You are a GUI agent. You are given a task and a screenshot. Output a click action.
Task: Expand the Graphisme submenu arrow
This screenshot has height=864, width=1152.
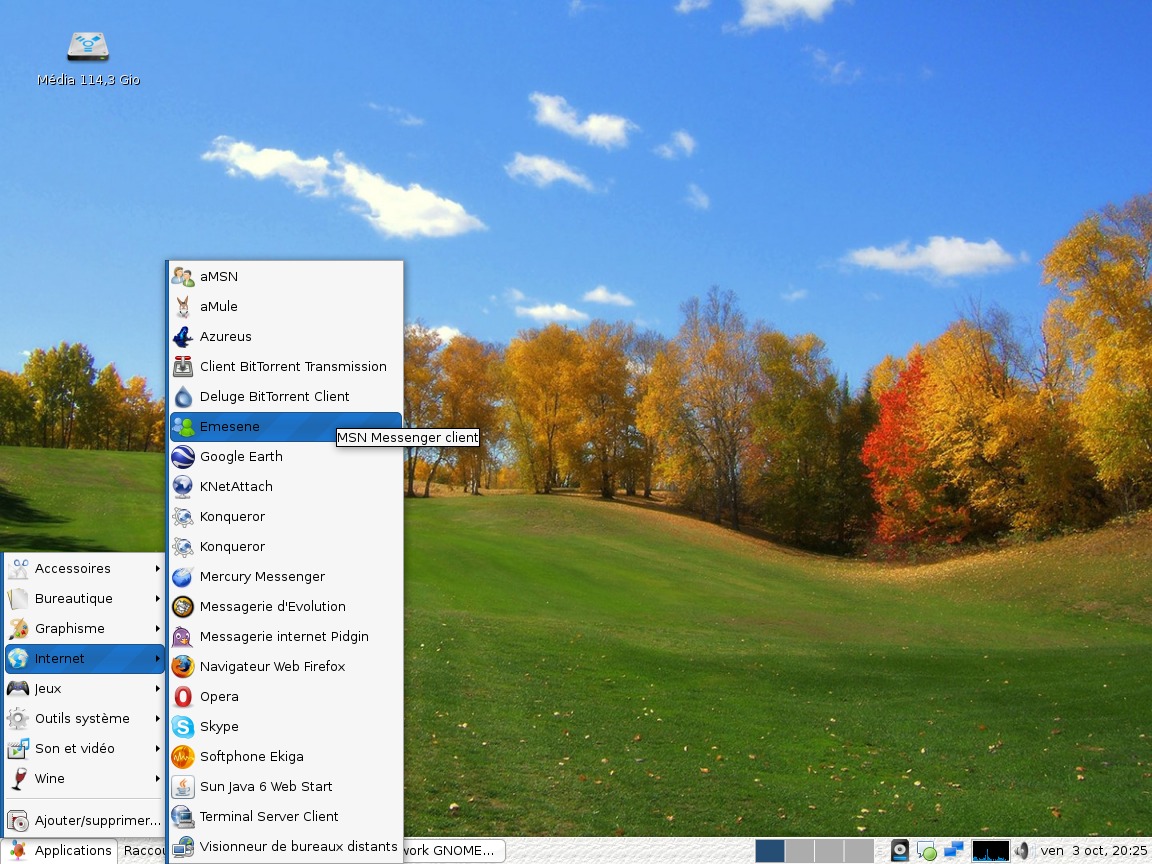click(157, 629)
